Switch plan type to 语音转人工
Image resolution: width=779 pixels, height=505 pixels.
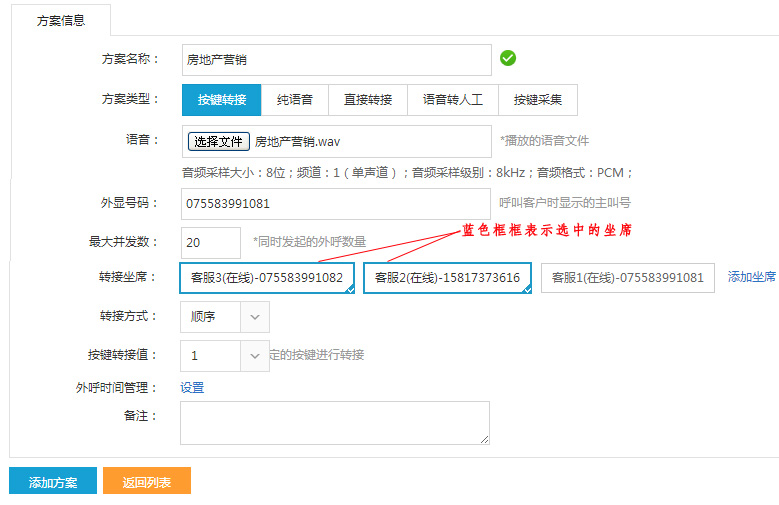[x=453, y=100]
